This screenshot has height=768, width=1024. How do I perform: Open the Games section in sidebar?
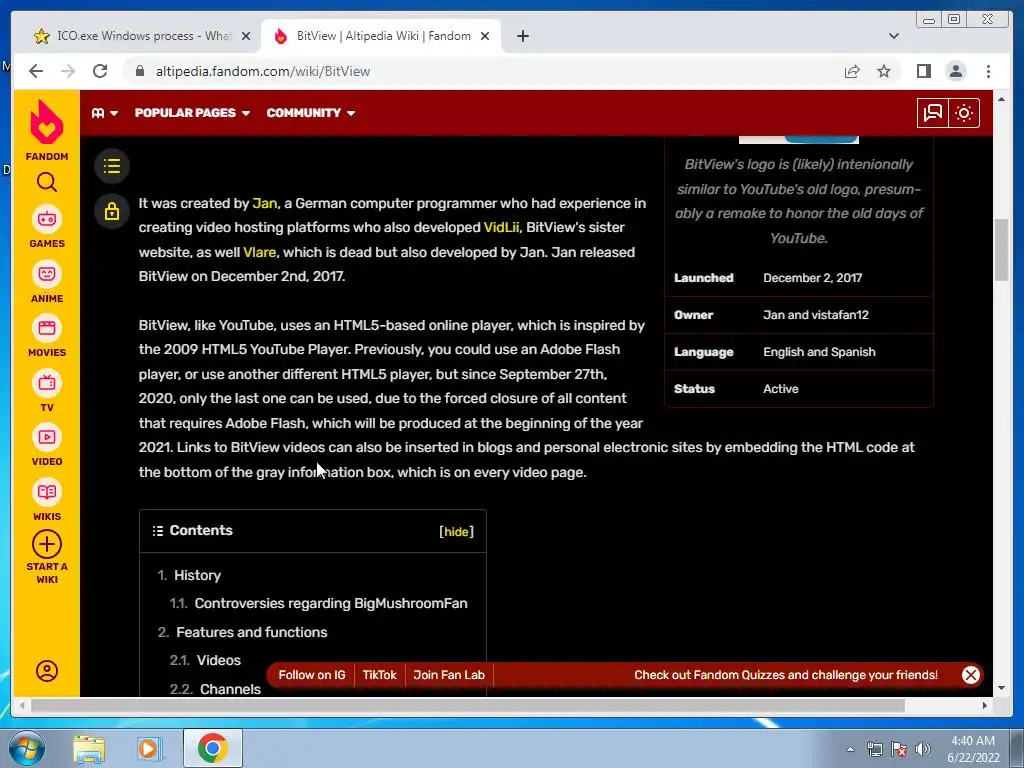pos(46,227)
